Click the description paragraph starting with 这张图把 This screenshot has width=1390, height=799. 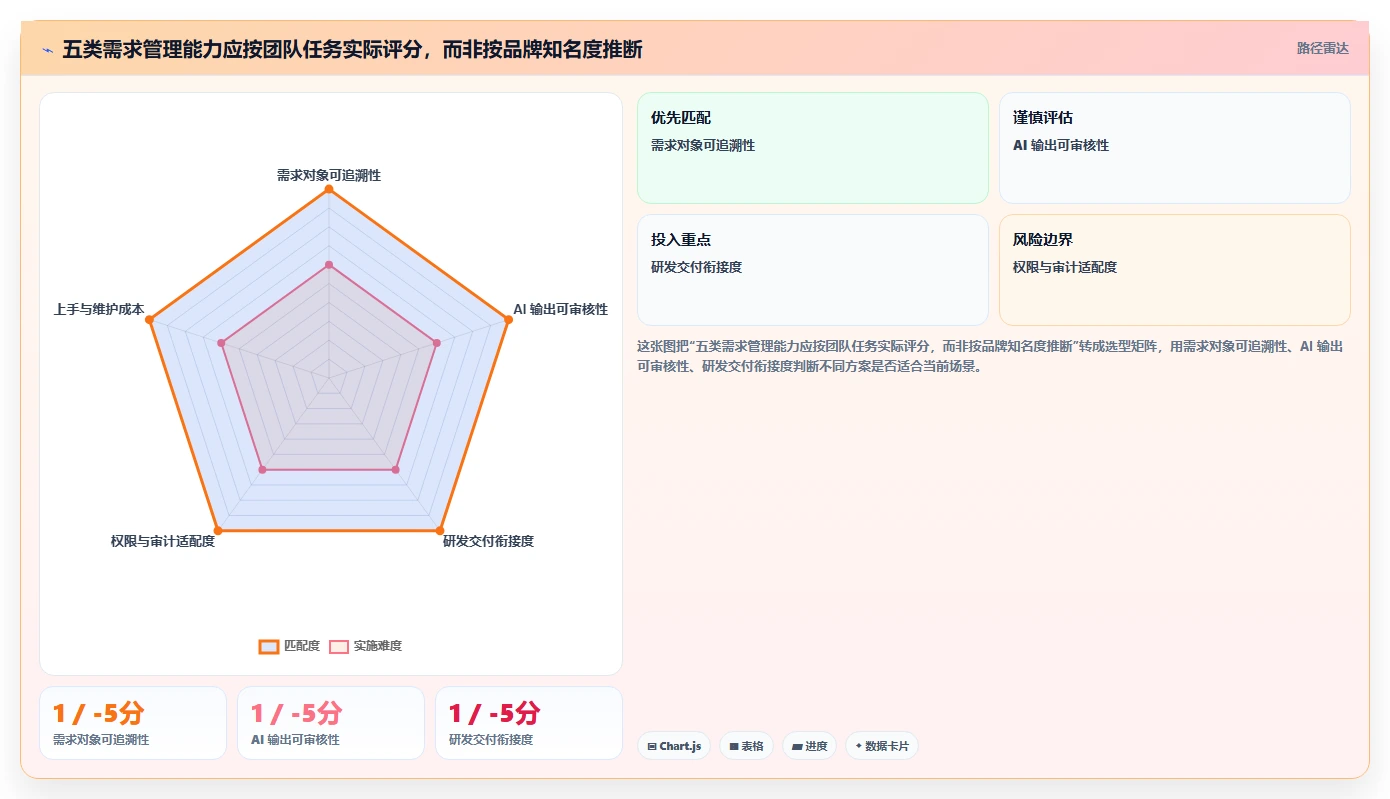point(990,356)
